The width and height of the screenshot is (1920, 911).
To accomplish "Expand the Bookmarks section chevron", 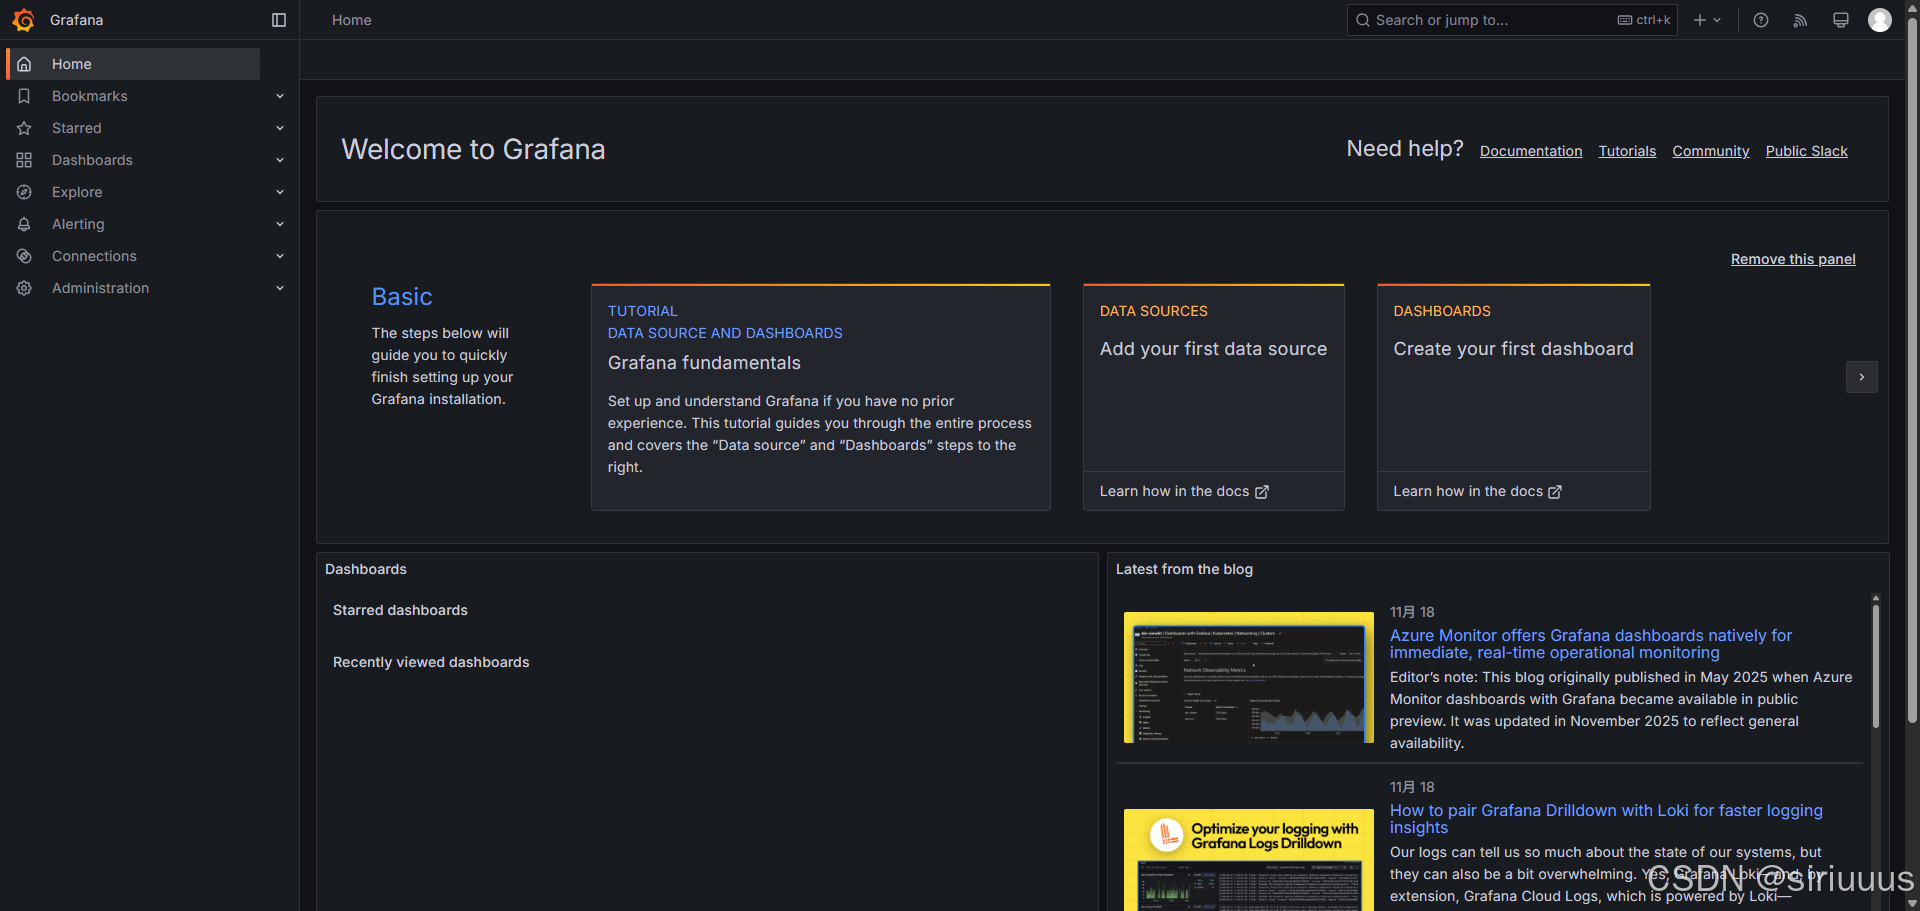I will click(x=280, y=96).
